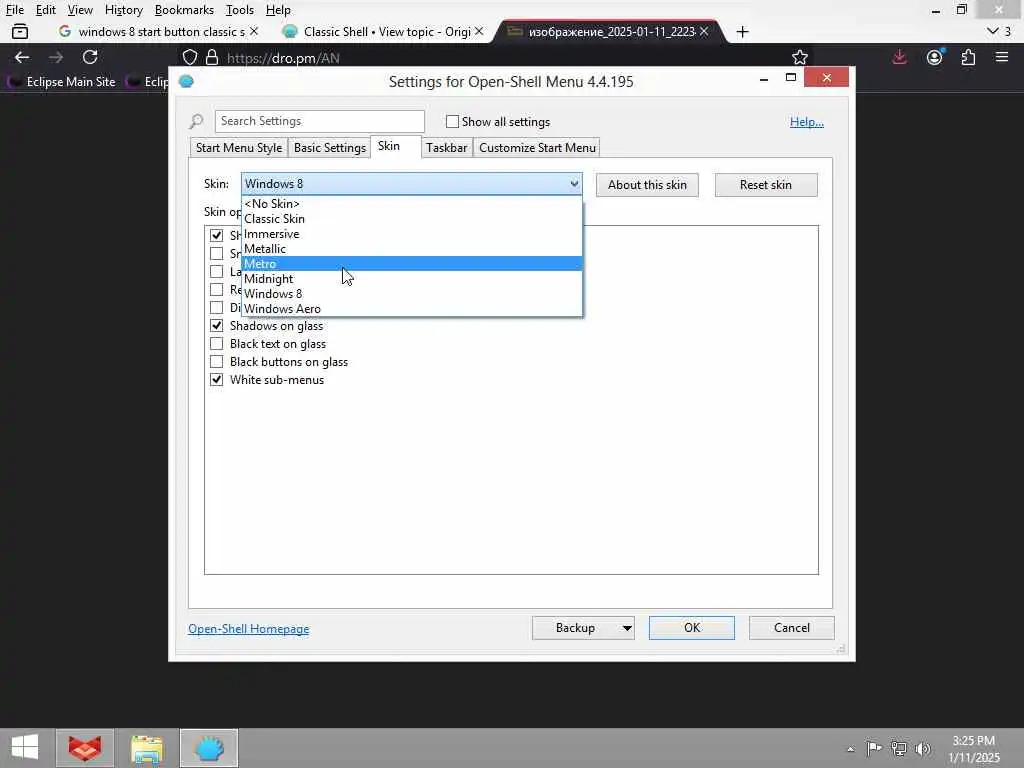1024x768 pixels.
Task: Collapse the Skin combo box arrow
Action: pos(574,184)
